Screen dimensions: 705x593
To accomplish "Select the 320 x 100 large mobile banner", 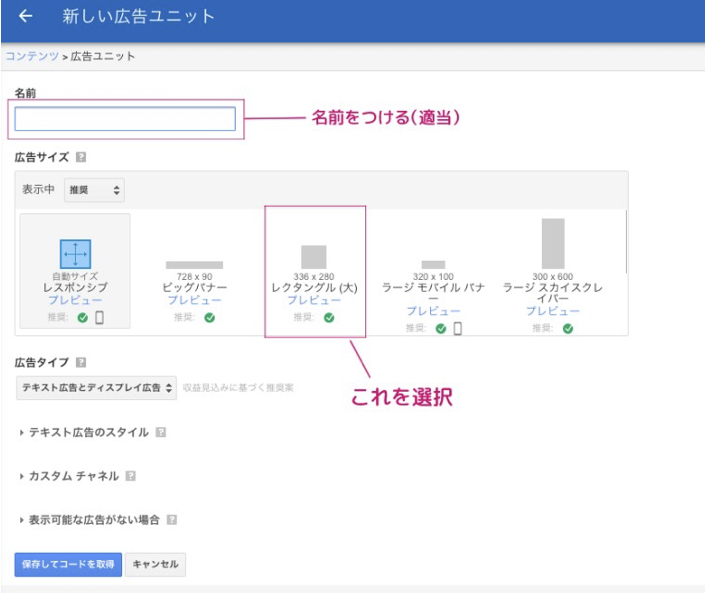I will (x=433, y=265).
